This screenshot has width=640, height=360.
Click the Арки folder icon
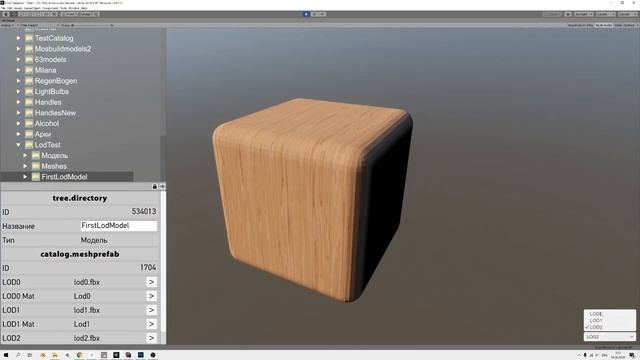pyautogui.click(x=29, y=134)
